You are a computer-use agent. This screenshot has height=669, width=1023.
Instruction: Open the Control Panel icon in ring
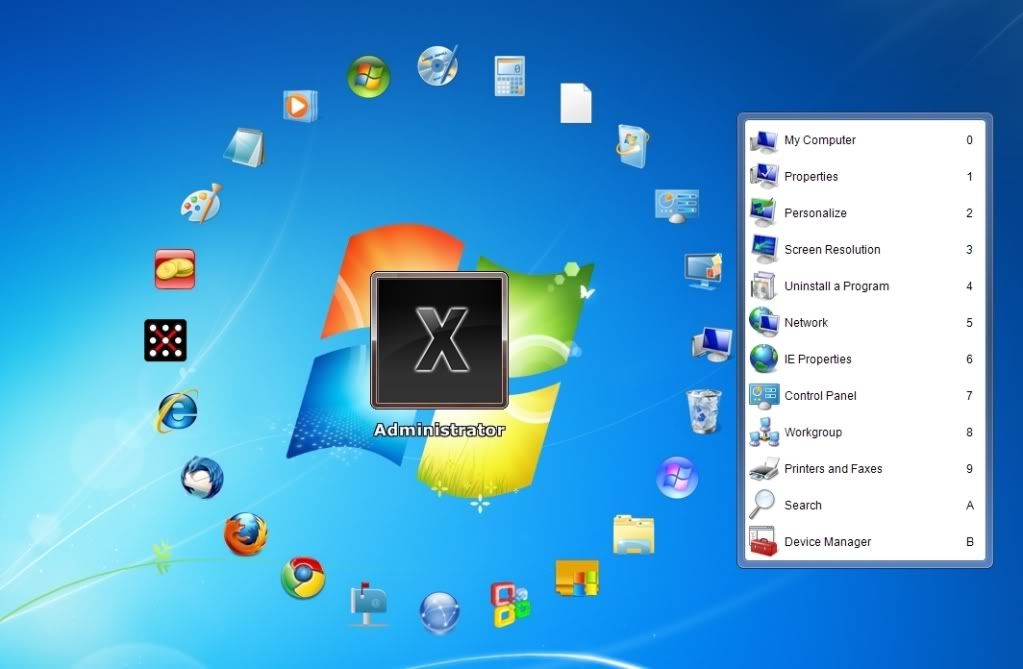tap(677, 206)
